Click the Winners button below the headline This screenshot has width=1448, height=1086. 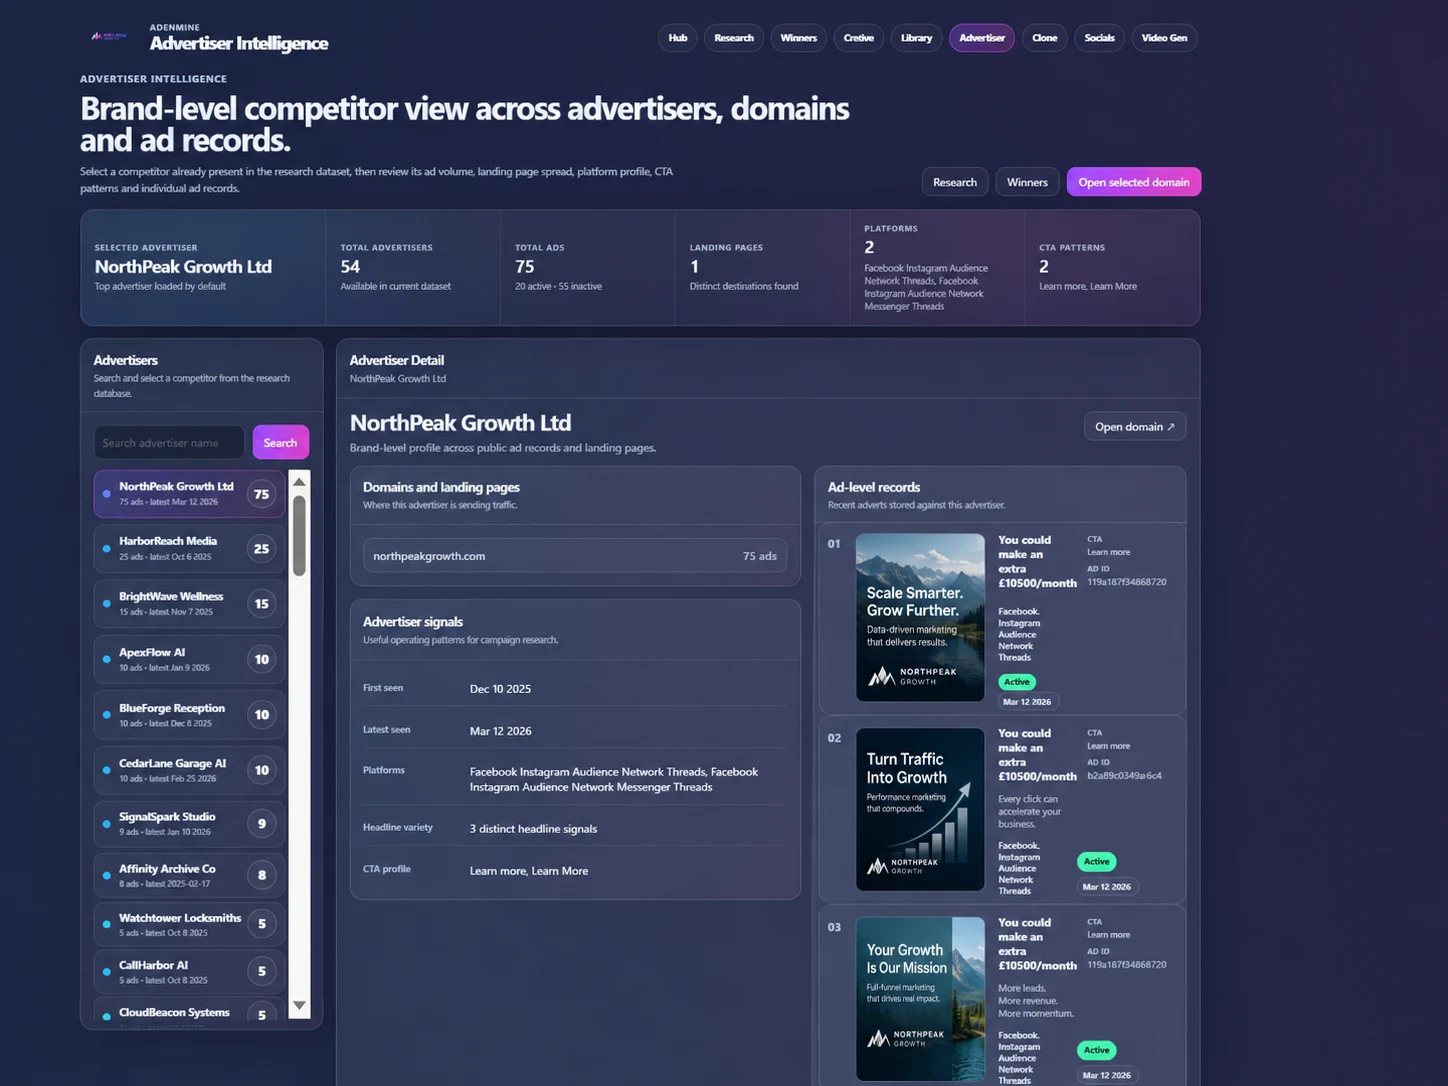coord(1027,182)
